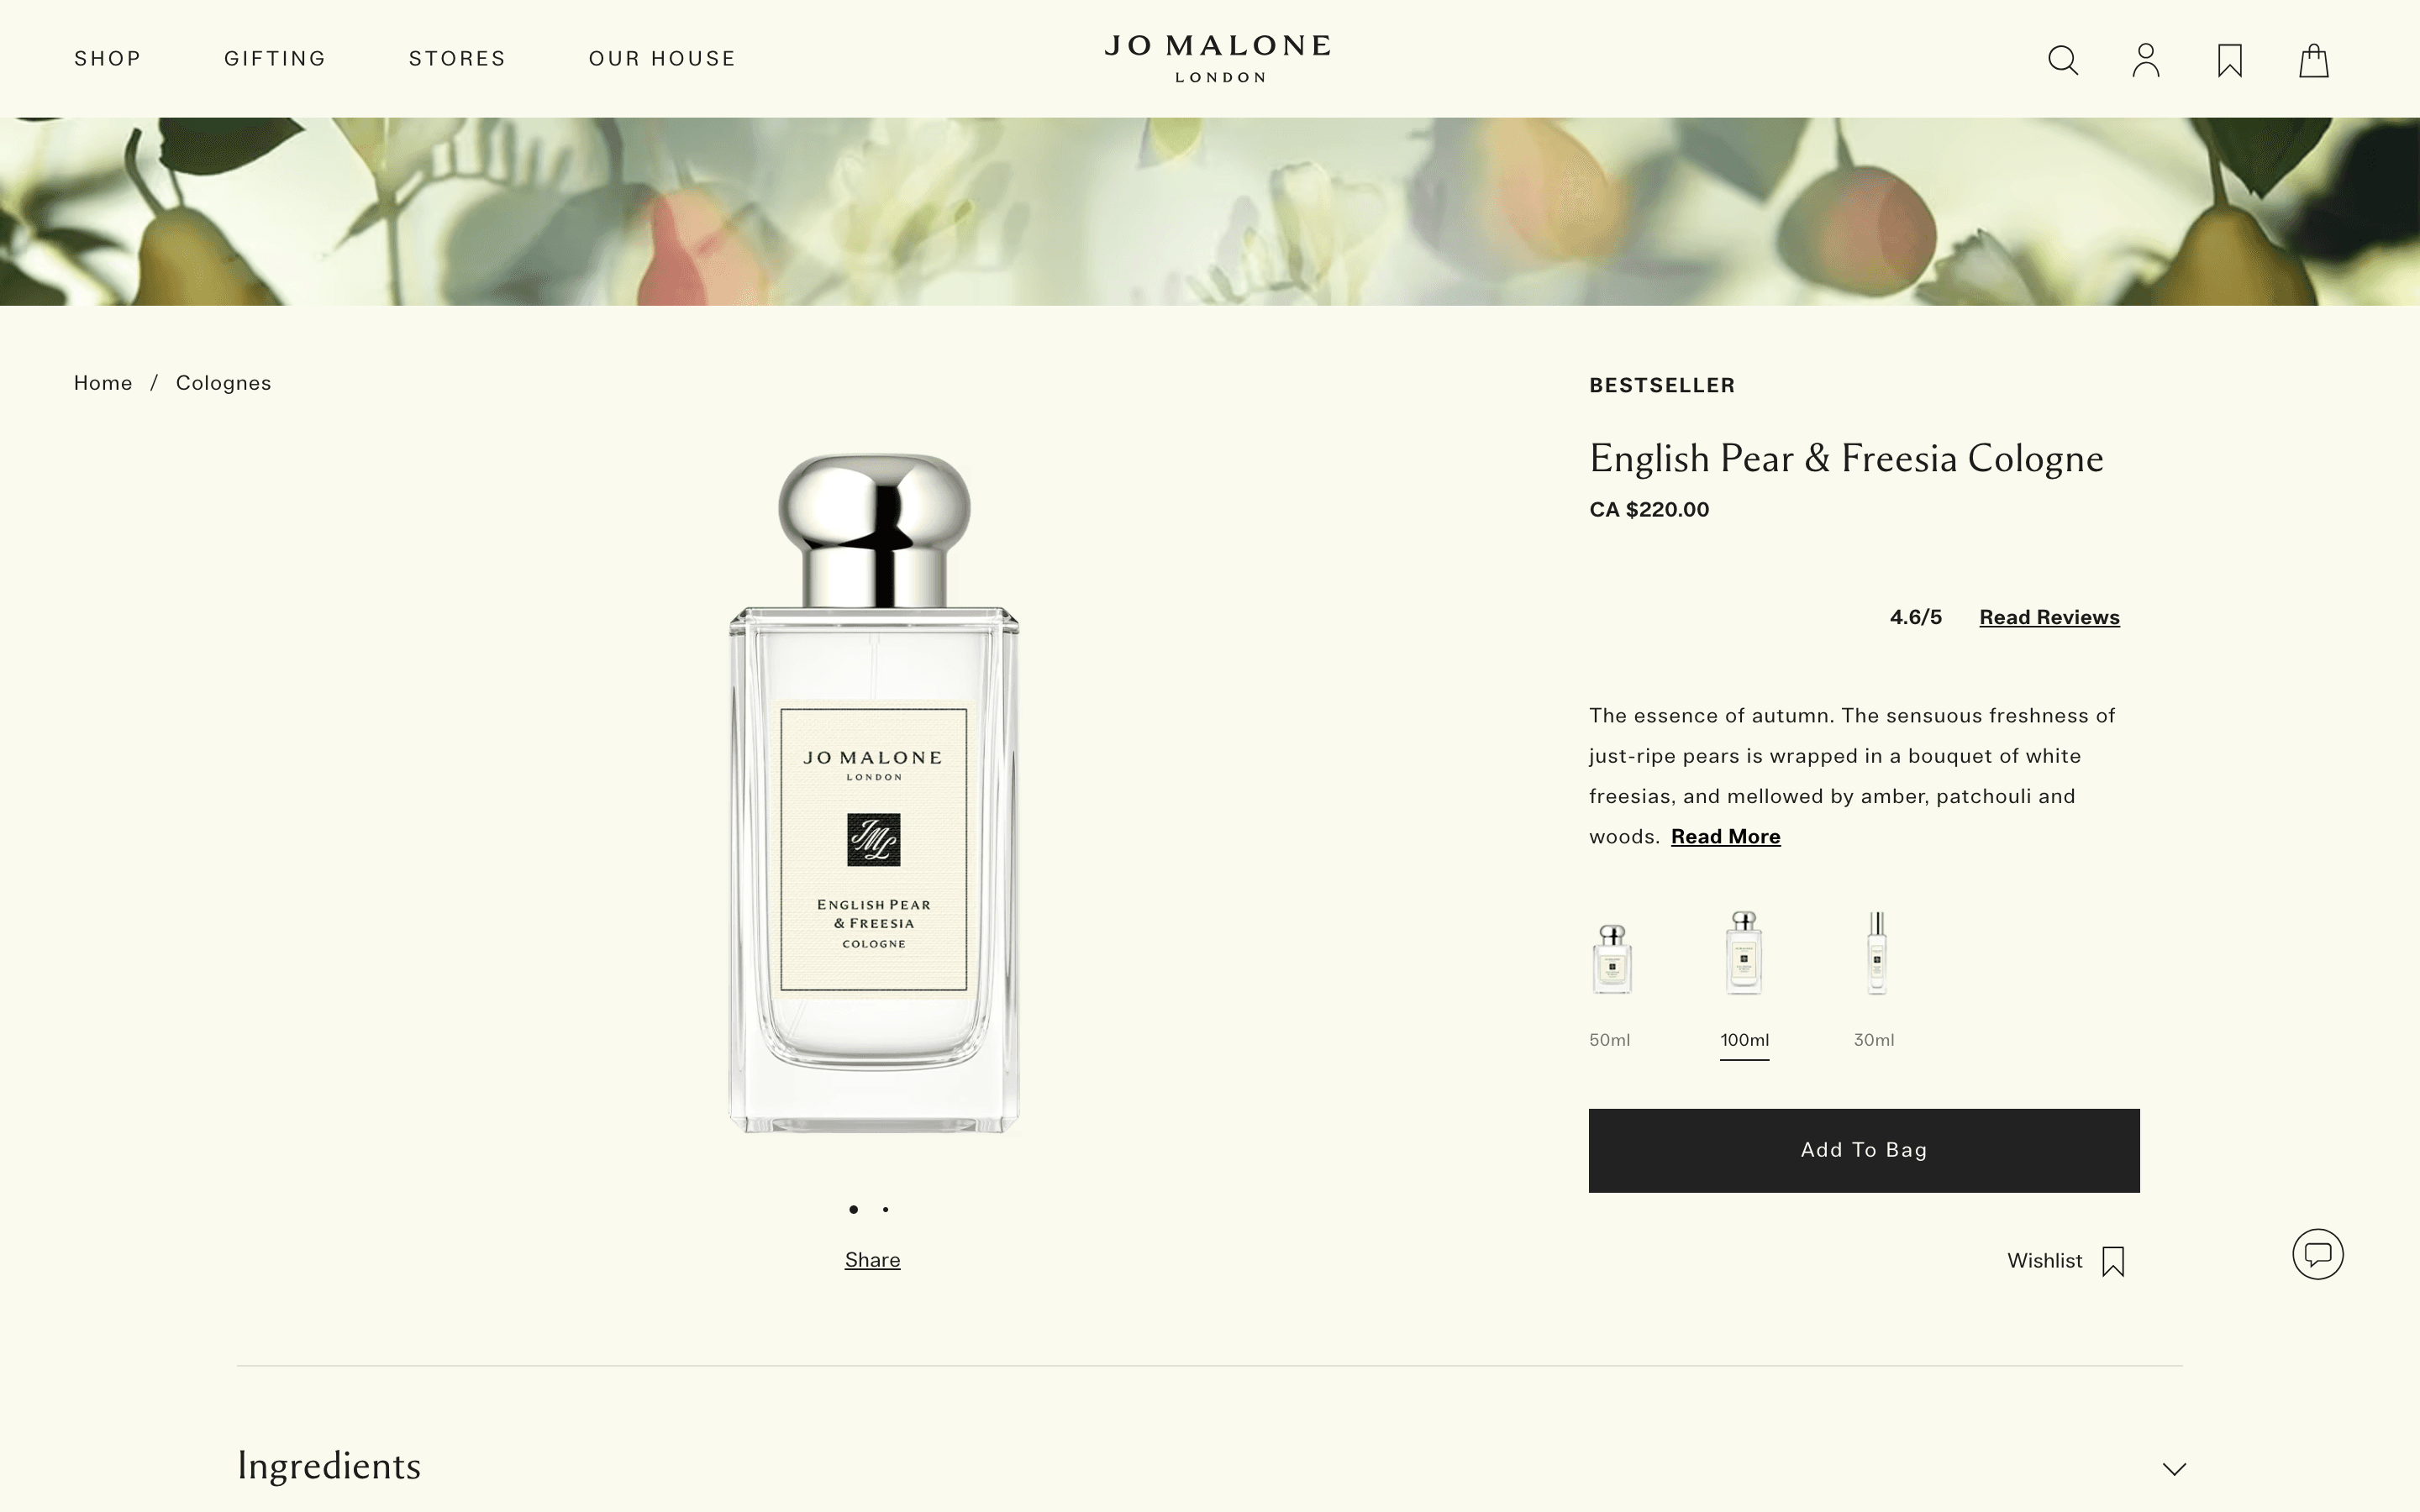Open the header wishlist bookmark icon

coord(2230,60)
